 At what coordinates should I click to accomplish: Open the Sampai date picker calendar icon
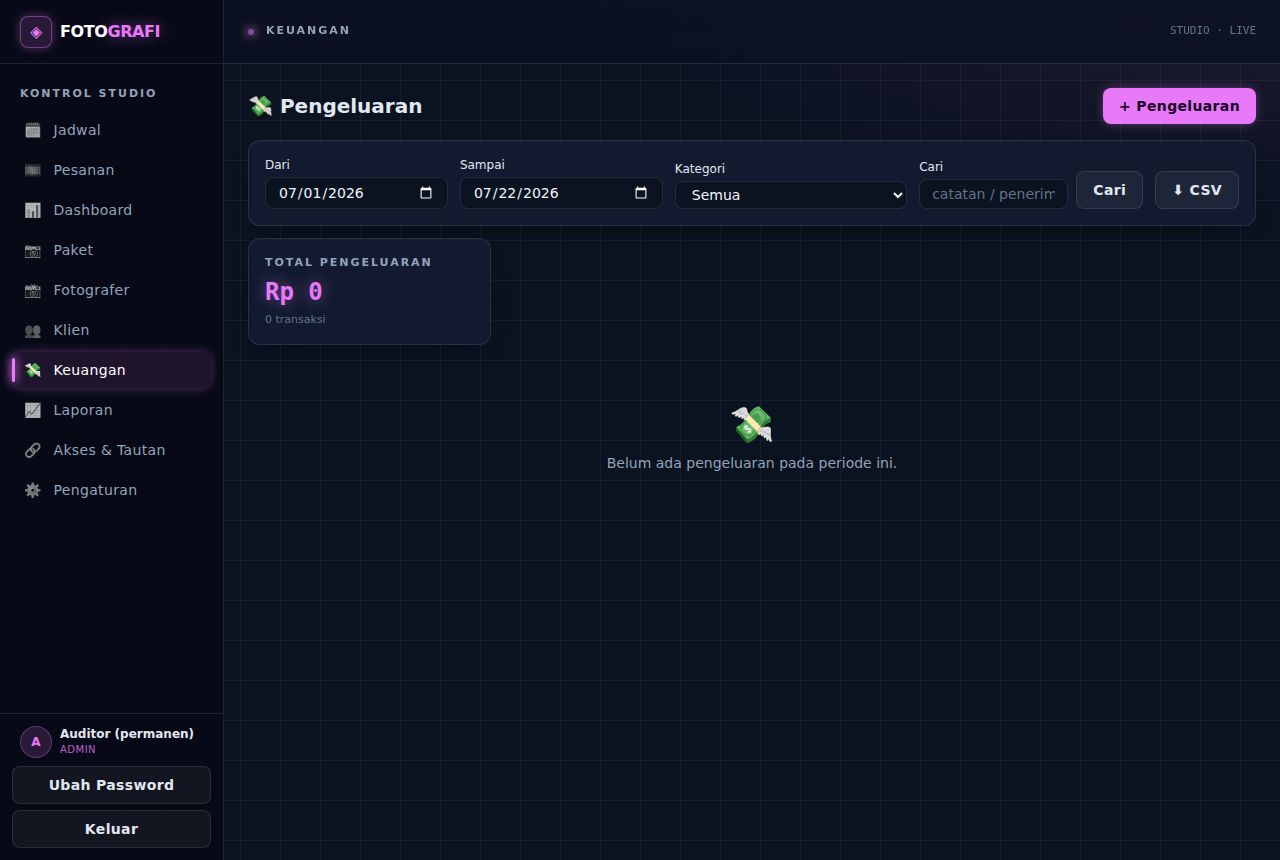[641, 193]
